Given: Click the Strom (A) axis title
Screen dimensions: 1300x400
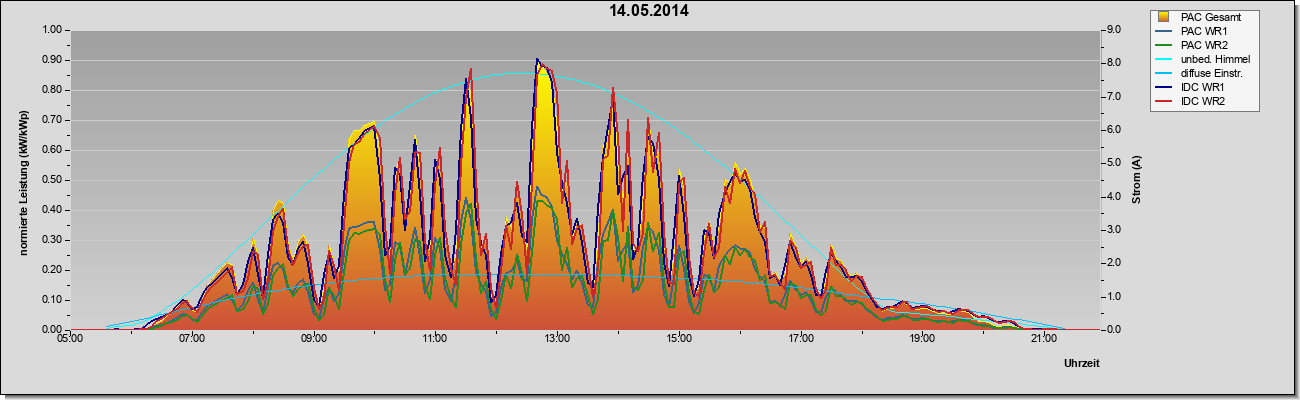Looking at the screenshot, I should point(1137,180).
